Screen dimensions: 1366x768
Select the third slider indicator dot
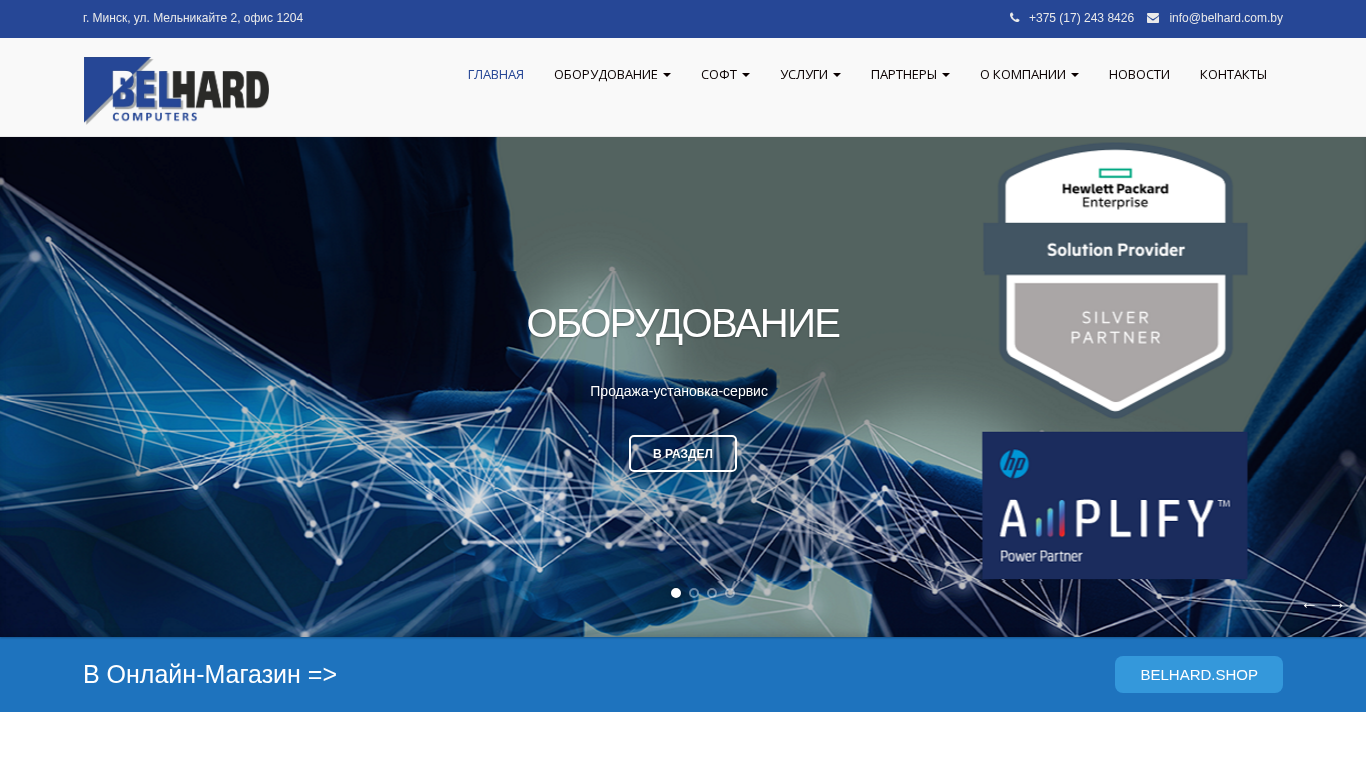click(x=712, y=593)
